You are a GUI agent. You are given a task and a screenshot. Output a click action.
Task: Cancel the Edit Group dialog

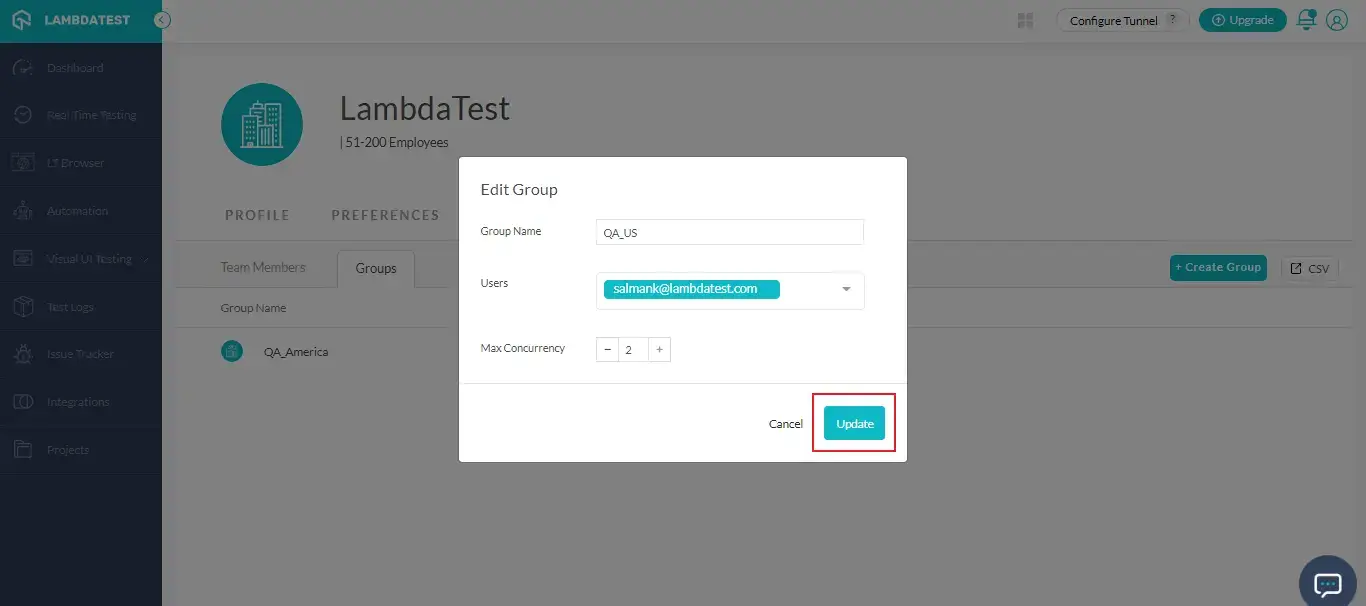785,424
